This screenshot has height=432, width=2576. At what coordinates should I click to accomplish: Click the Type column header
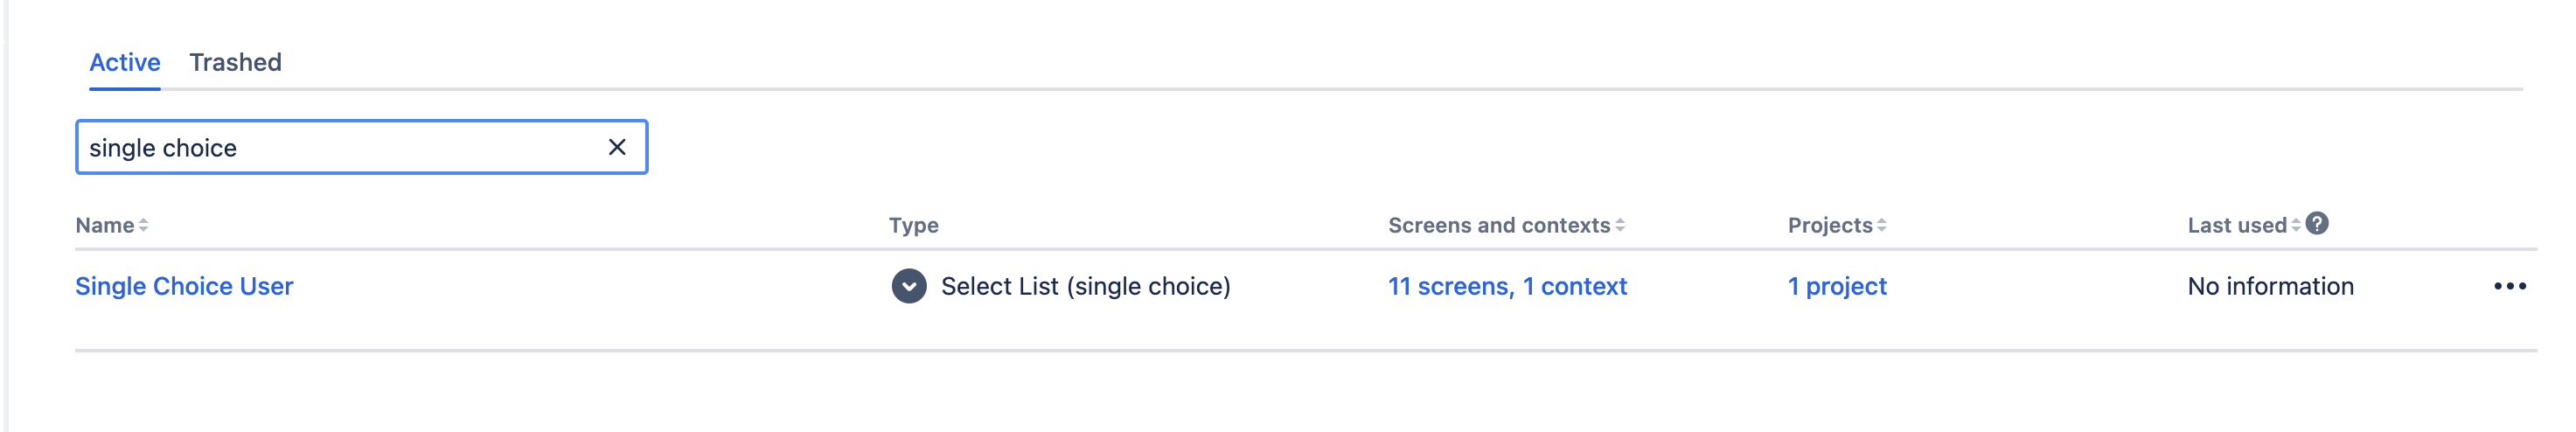(913, 226)
